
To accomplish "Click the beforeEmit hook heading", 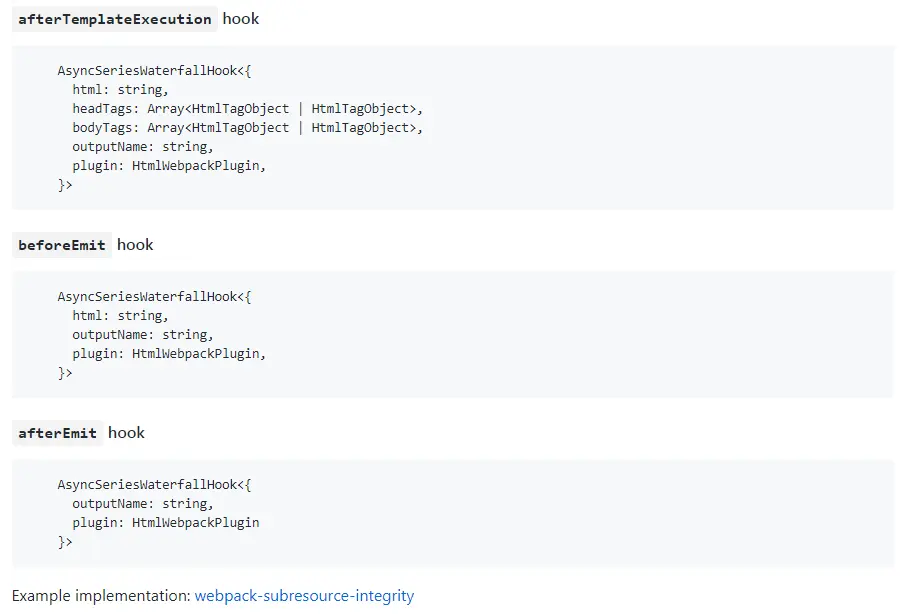I will [62, 245].
